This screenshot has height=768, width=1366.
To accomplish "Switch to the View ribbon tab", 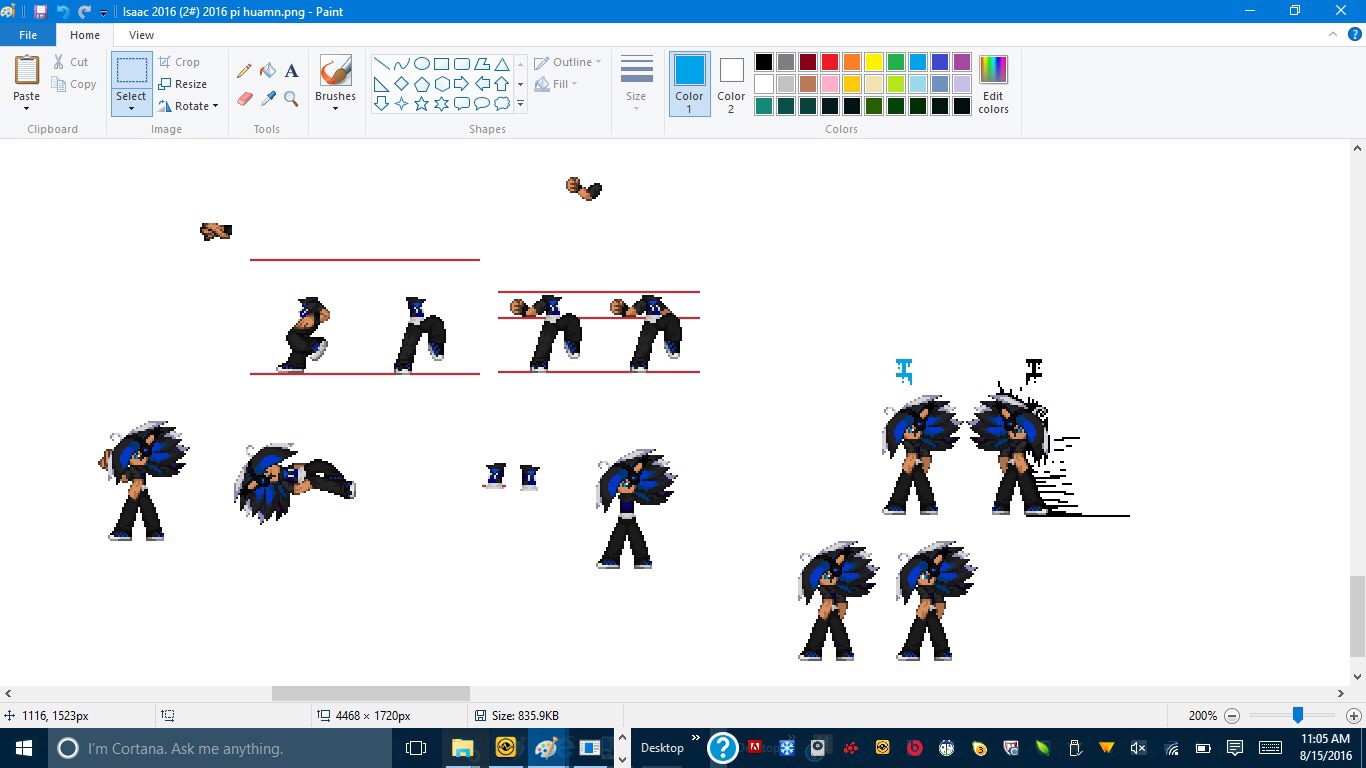I will (x=142, y=35).
